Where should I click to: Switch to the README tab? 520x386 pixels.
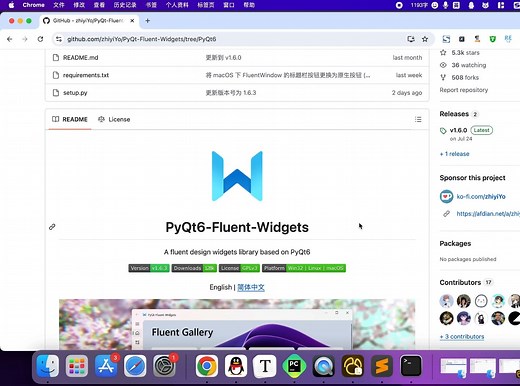pyautogui.click(x=70, y=119)
